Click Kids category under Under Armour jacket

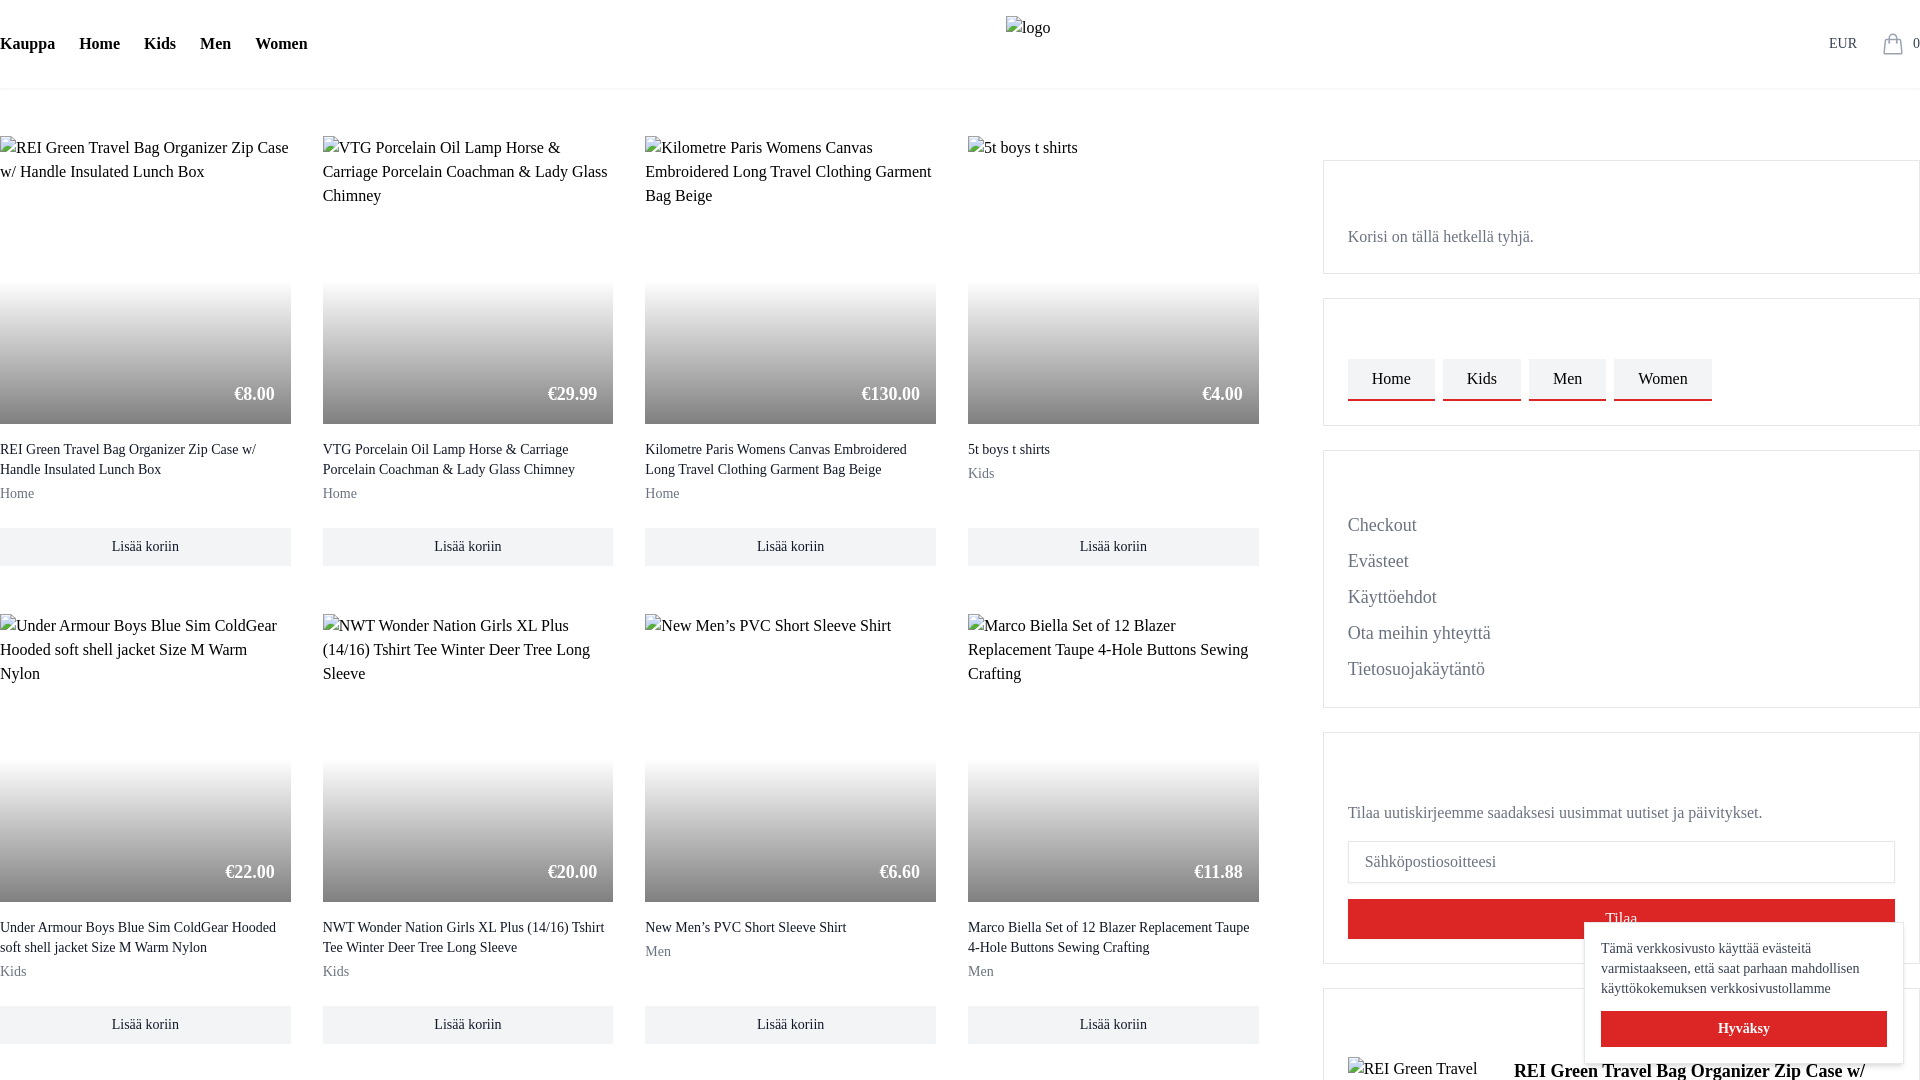pyautogui.click(x=13, y=972)
